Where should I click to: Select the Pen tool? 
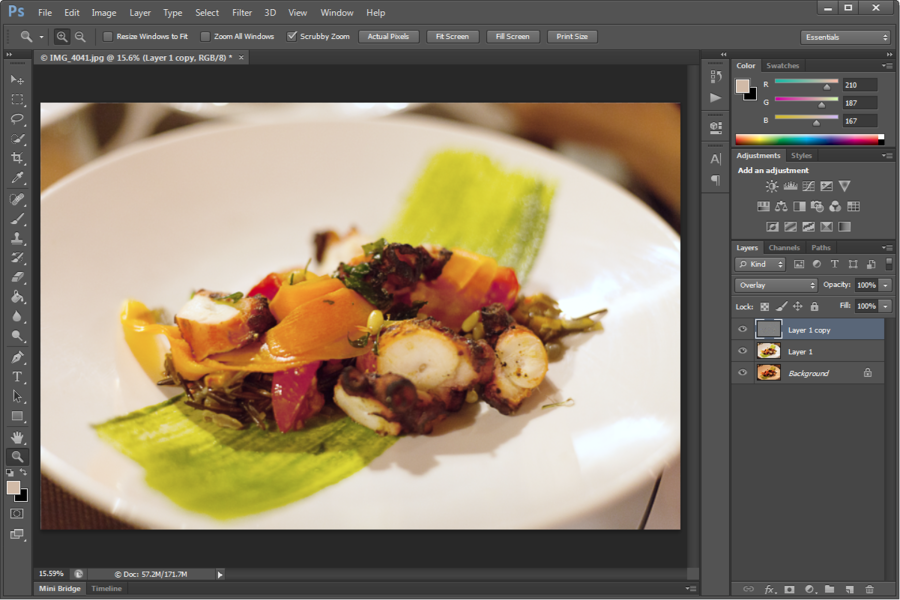17,357
